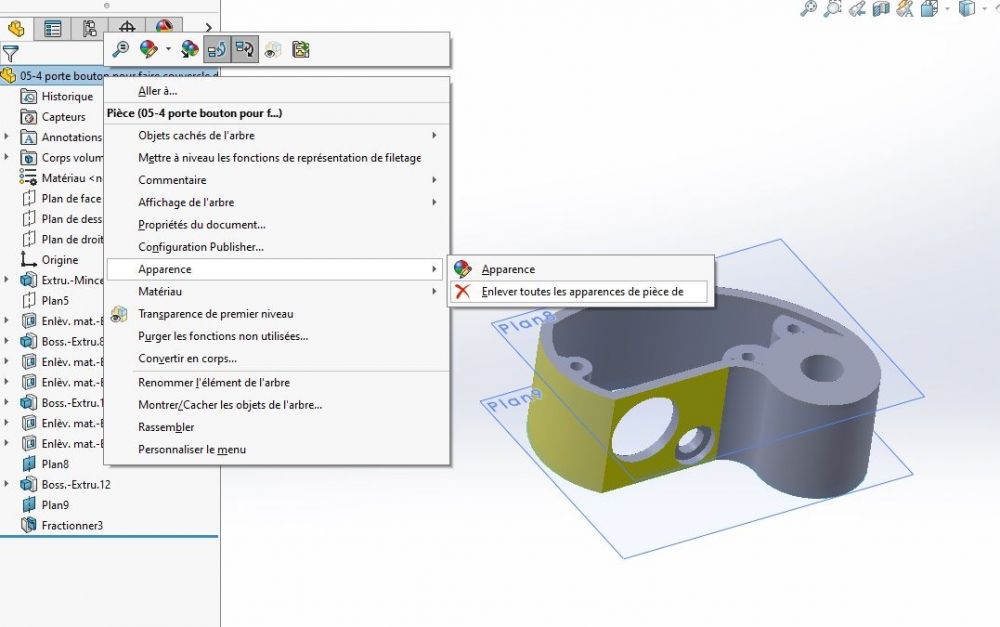The image size is (1000, 627).
Task: Expand the Boss.-Extru.12 feature node
Action: click(6, 484)
